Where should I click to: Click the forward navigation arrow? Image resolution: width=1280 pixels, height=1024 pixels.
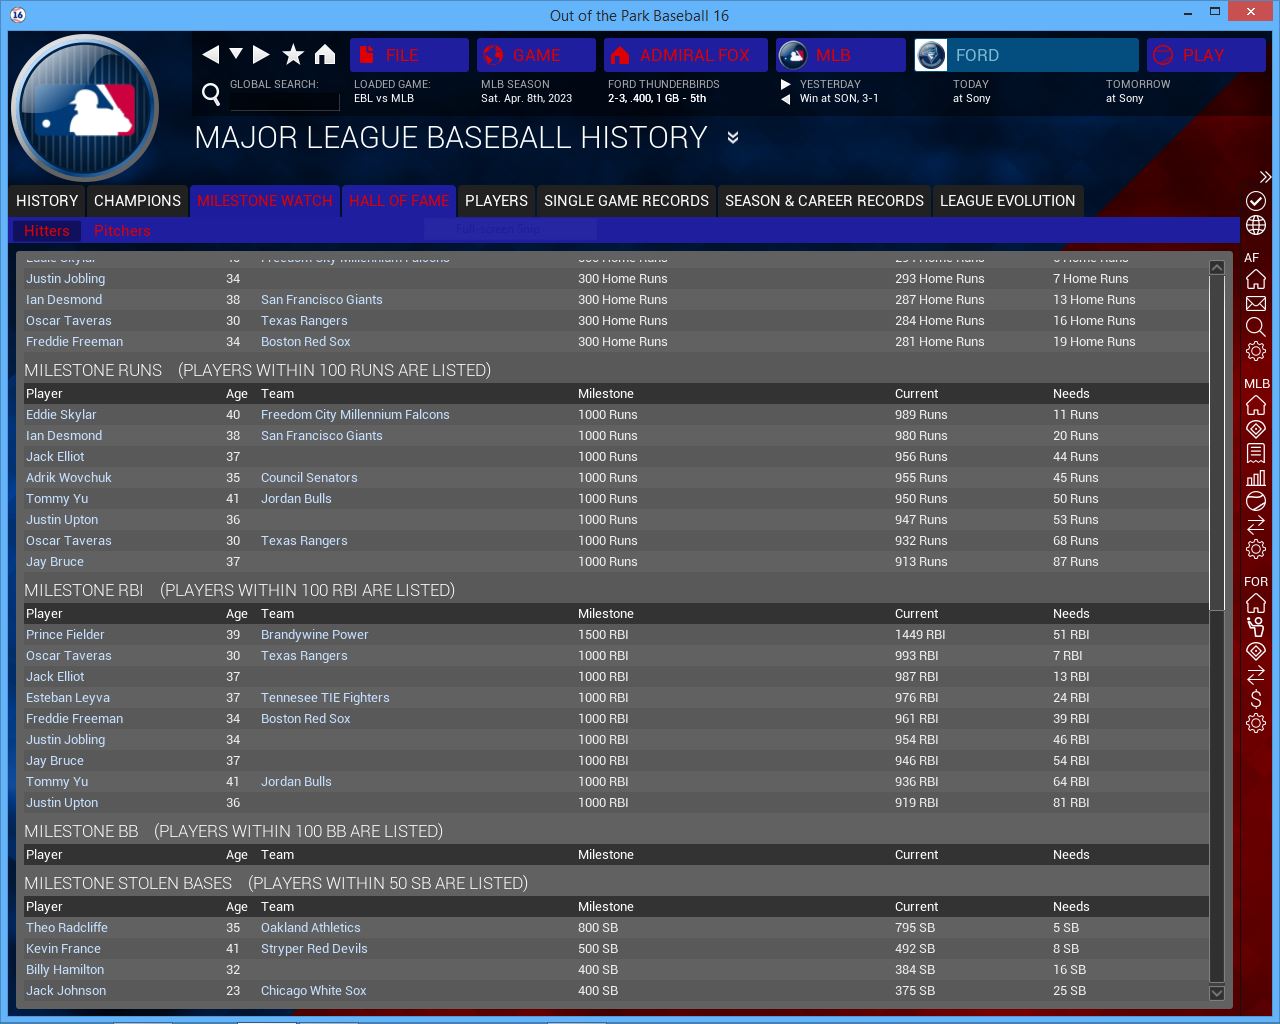click(261, 55)
